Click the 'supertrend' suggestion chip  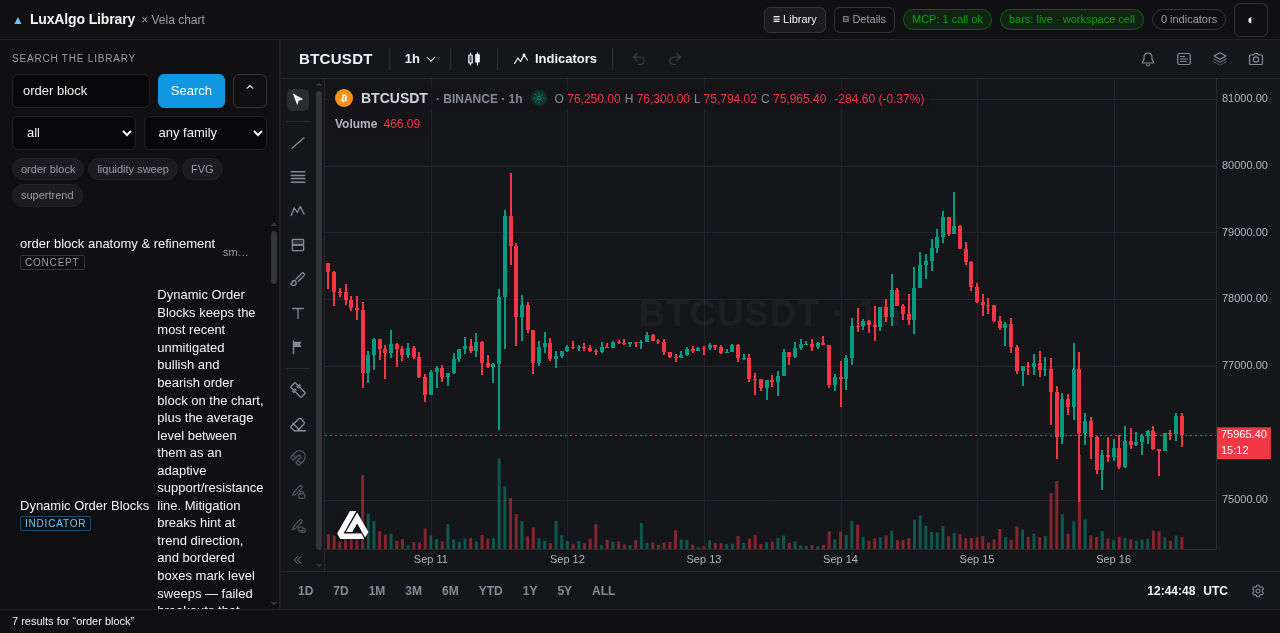coord(47,195)
